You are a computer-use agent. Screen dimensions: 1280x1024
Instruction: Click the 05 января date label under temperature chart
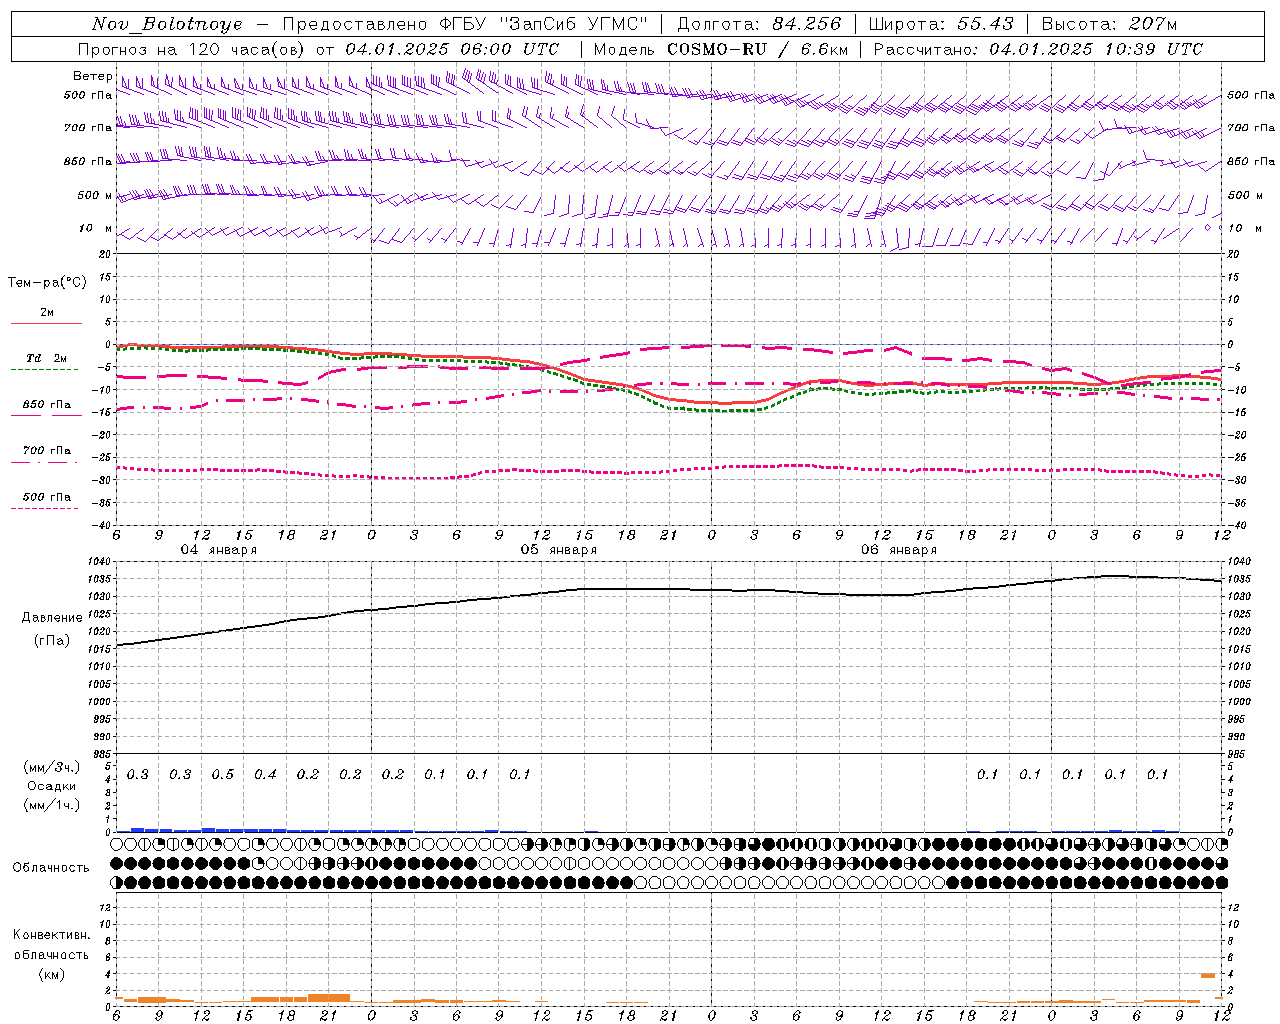pos(558,550)
